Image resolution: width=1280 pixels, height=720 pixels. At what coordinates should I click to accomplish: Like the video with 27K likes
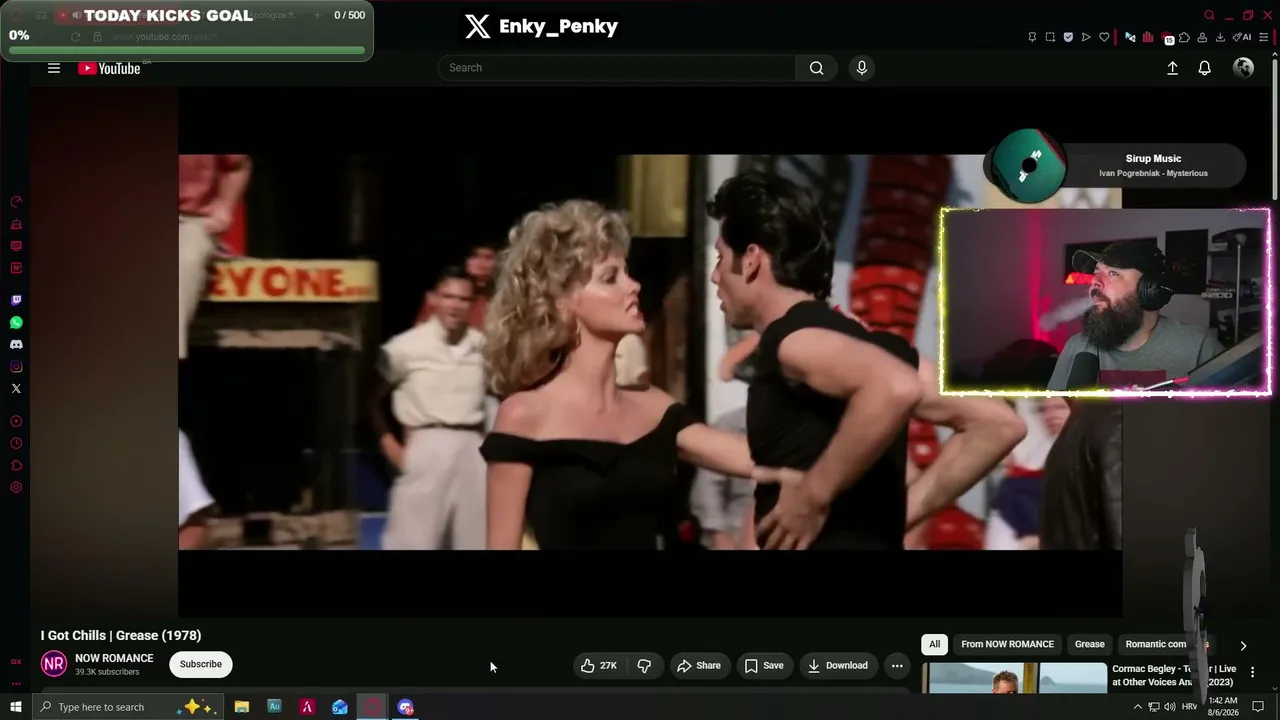pos(599,666)
